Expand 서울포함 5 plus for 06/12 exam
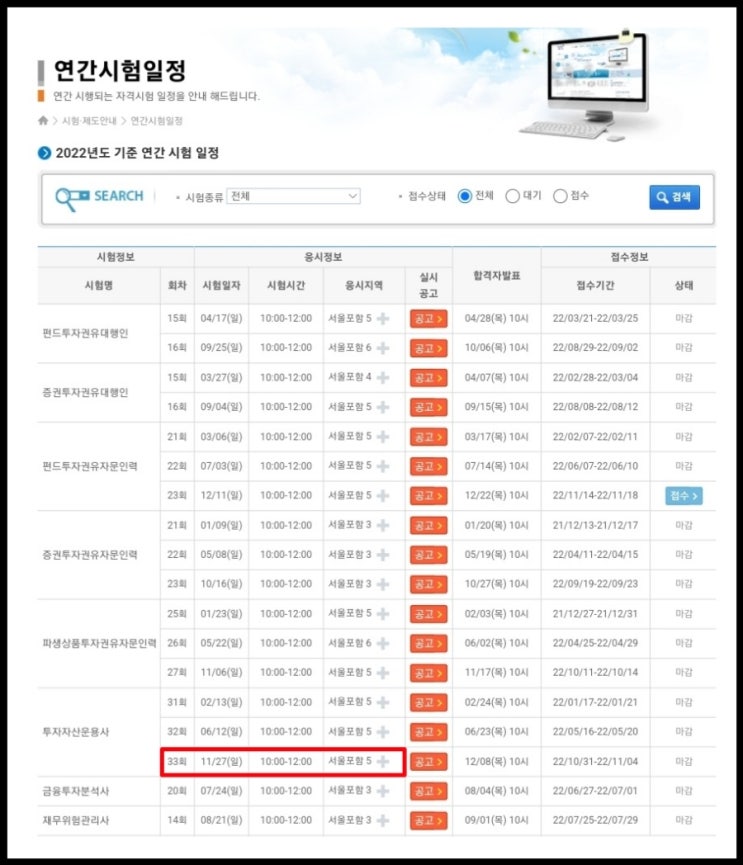The width and height of the screenshot is (743, 865). pos(383,731)
